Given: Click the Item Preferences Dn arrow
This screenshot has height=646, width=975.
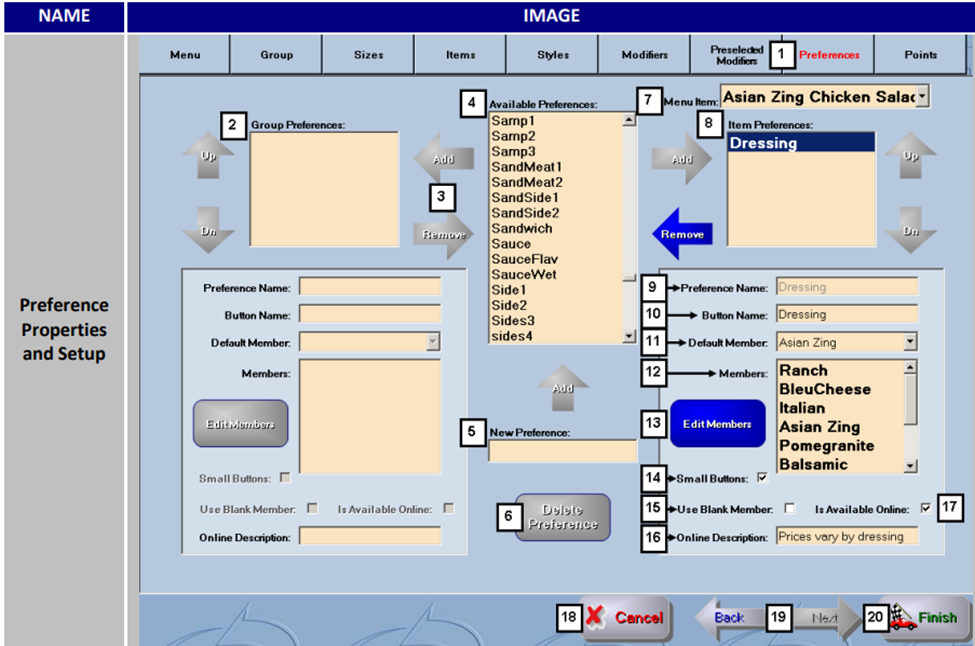Looking at the screenshot, I should click(x=910, y=230).
